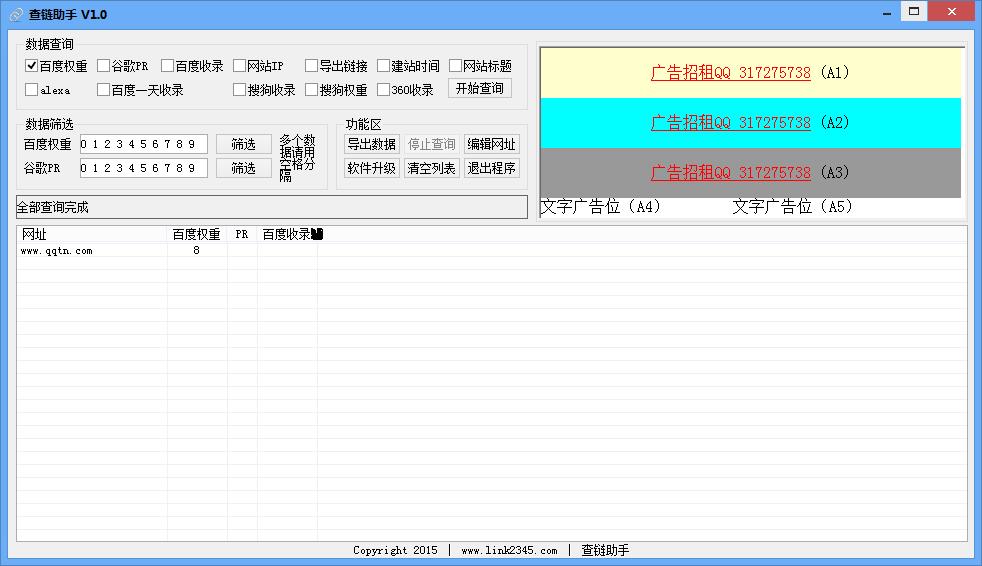Uncheck the 百度权重 checkbox
Image resolution: width=982 pixels, height=566 pixels.
point(32,66)
